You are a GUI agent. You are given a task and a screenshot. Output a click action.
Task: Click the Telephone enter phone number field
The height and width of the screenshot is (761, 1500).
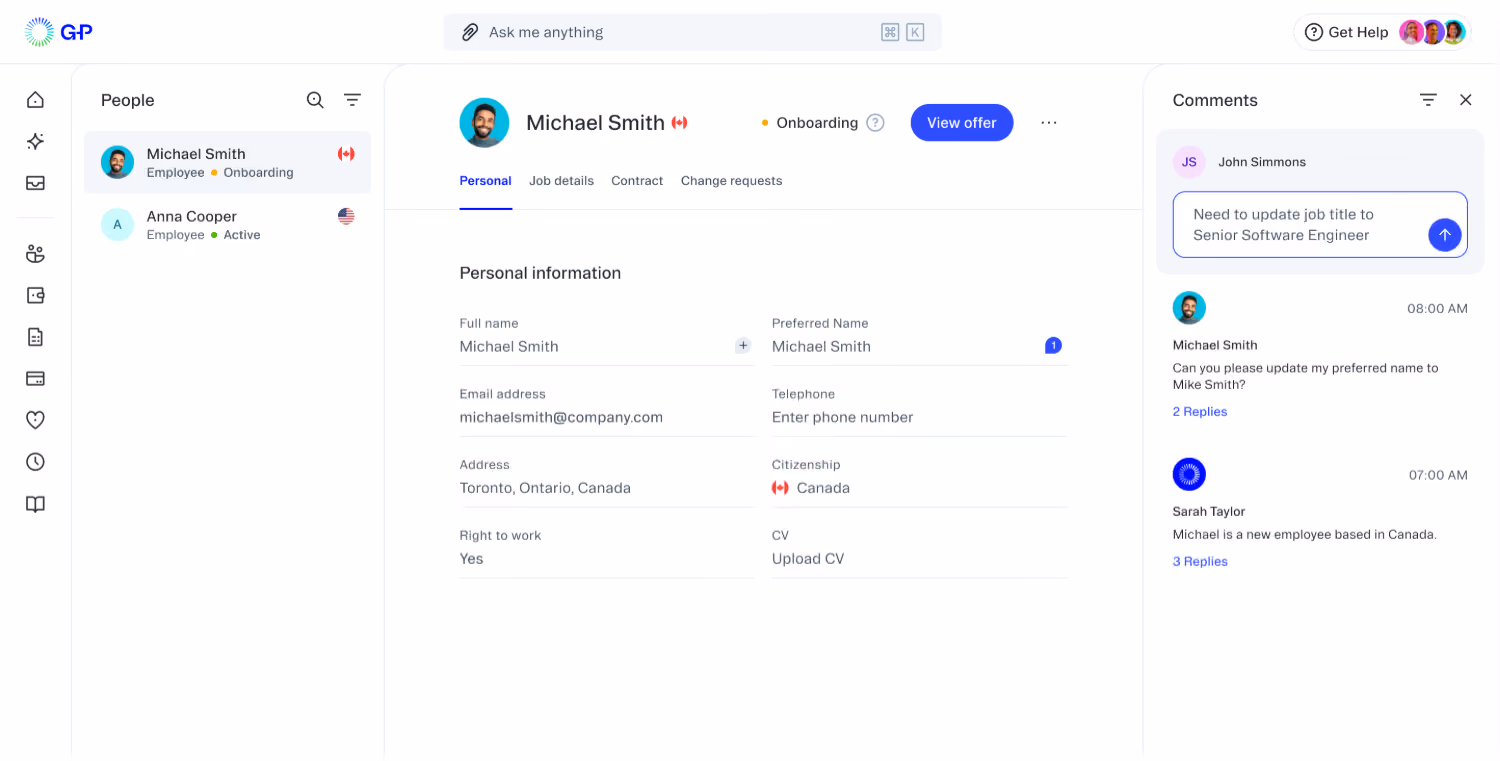tap(919, 417)
